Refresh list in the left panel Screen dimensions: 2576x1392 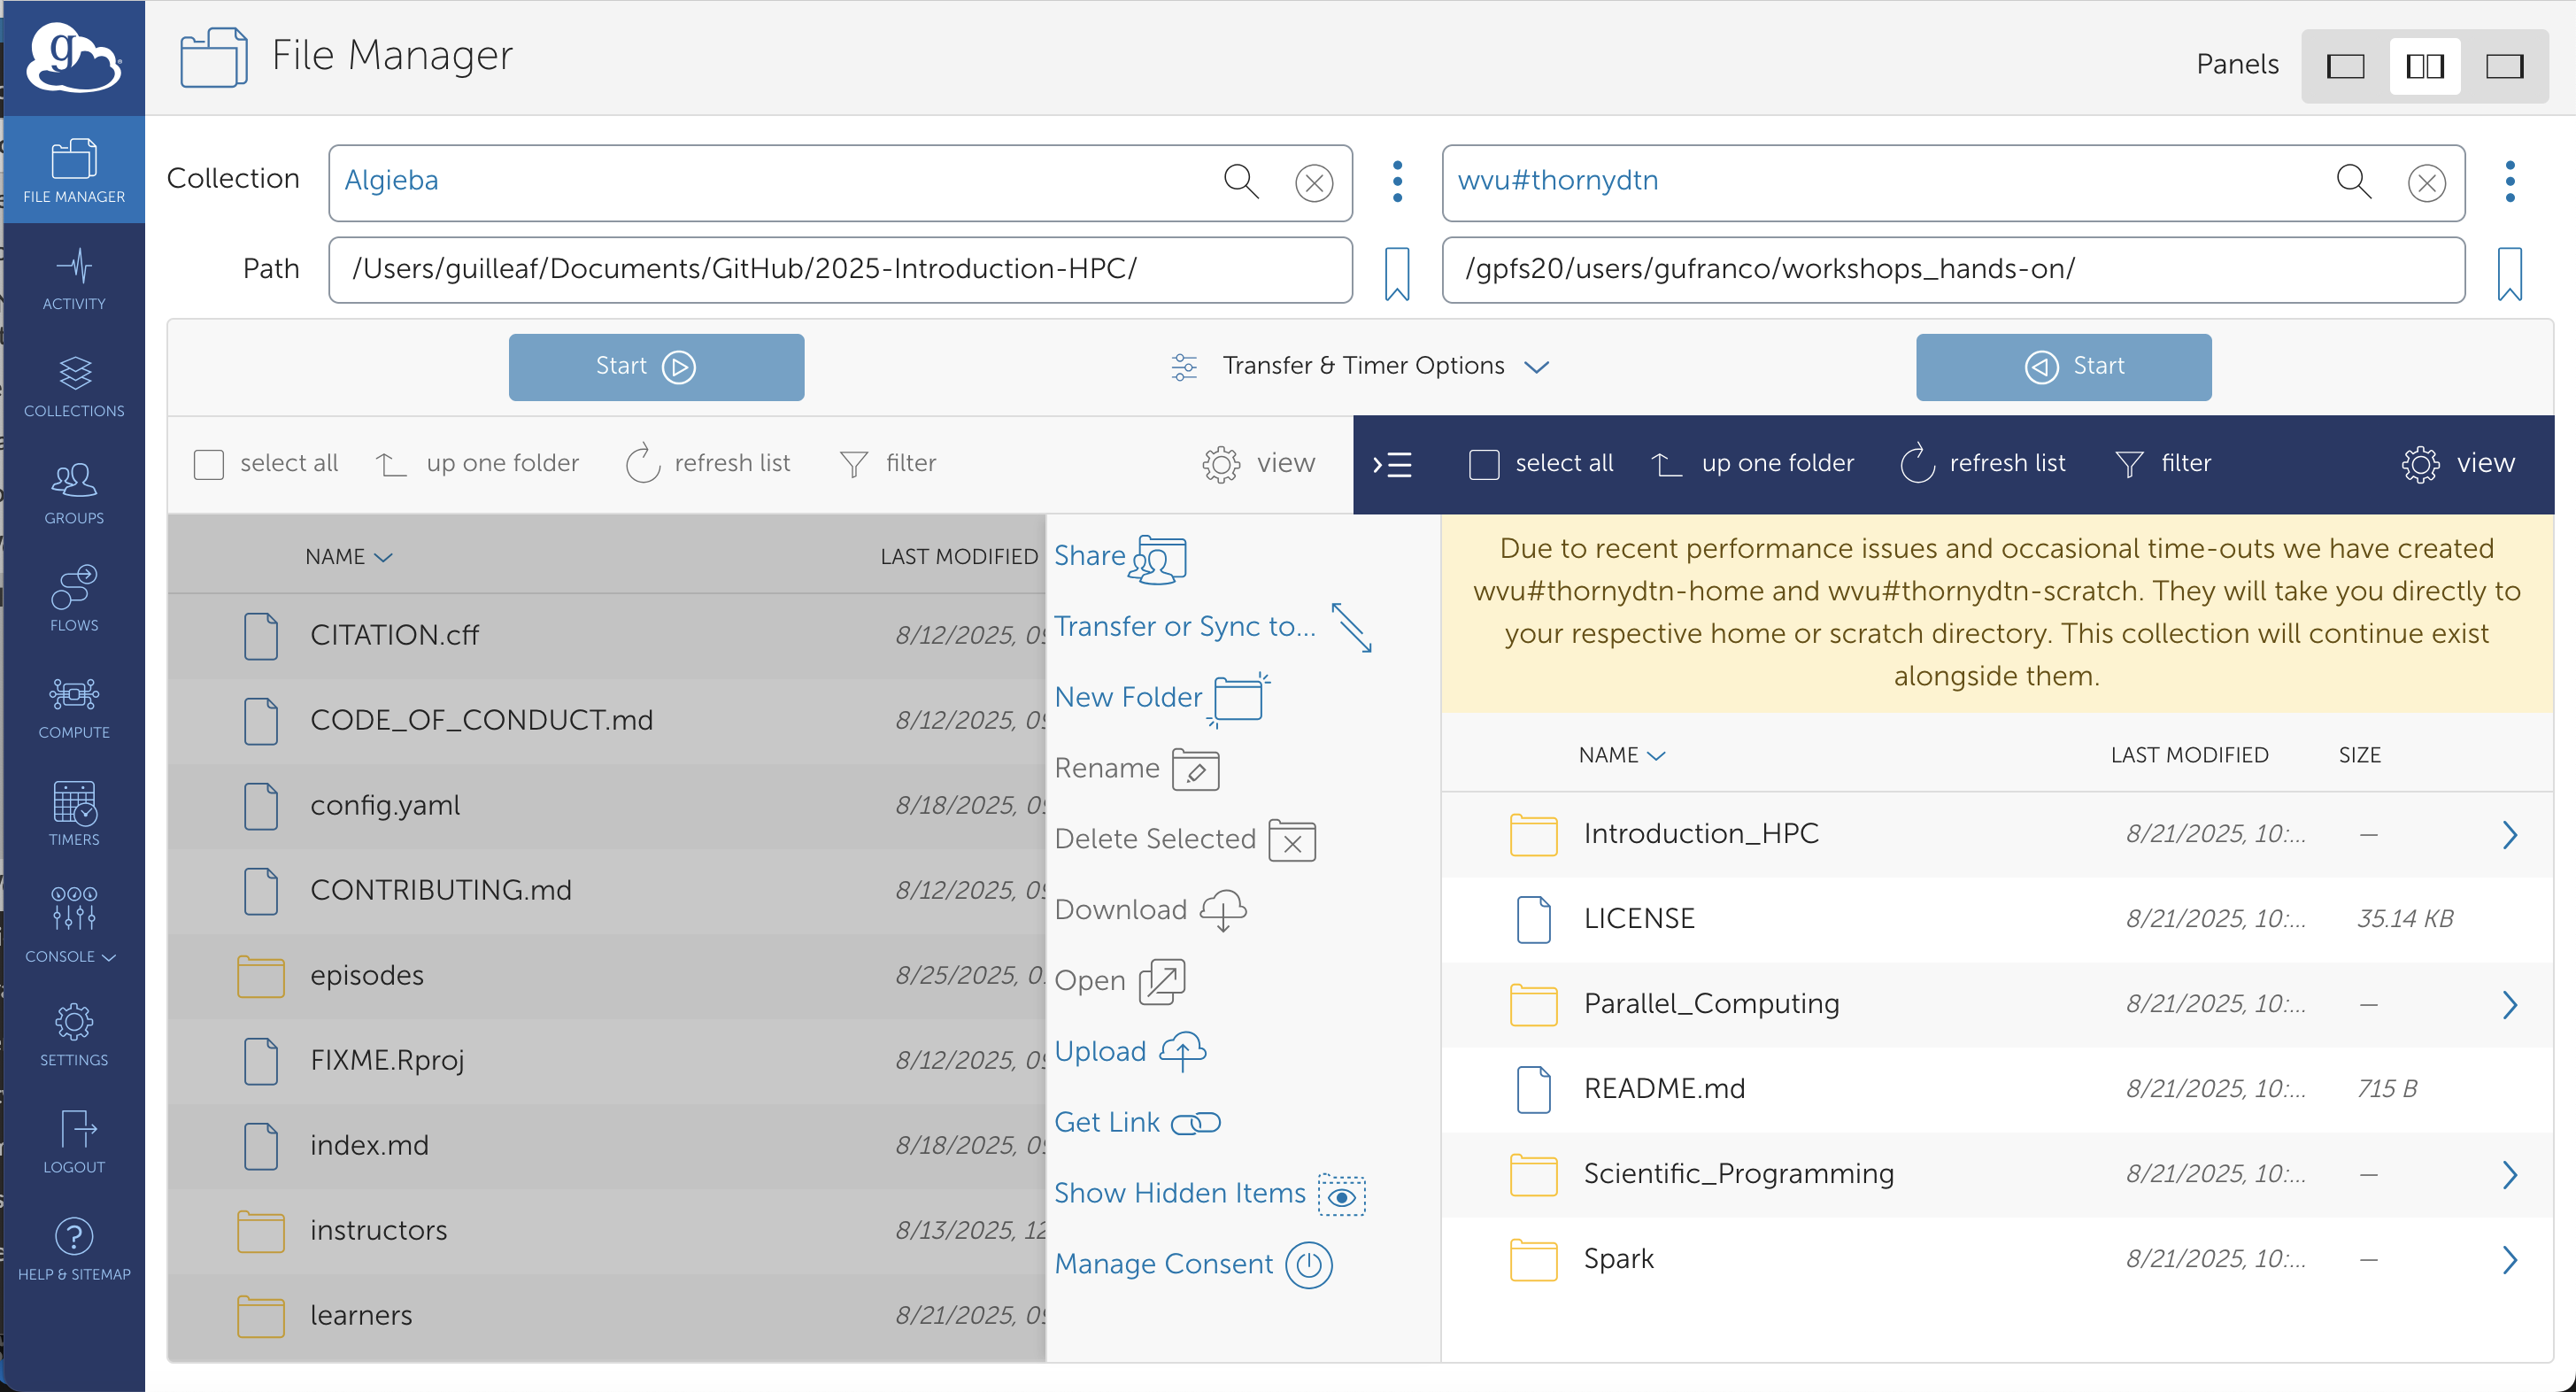point(708,463)
